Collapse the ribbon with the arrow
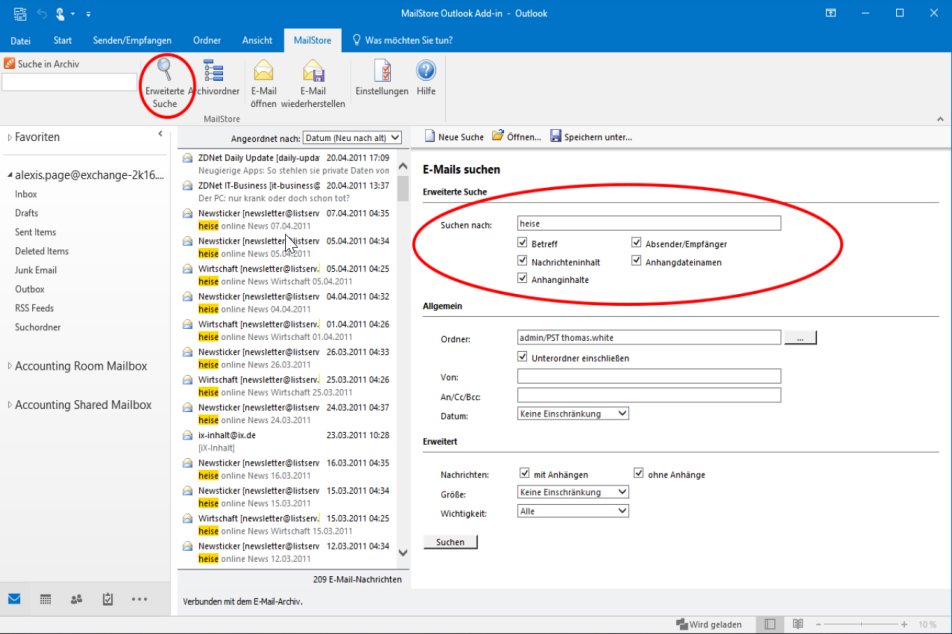This screenshot has height=634, width=952. (940, 119)
